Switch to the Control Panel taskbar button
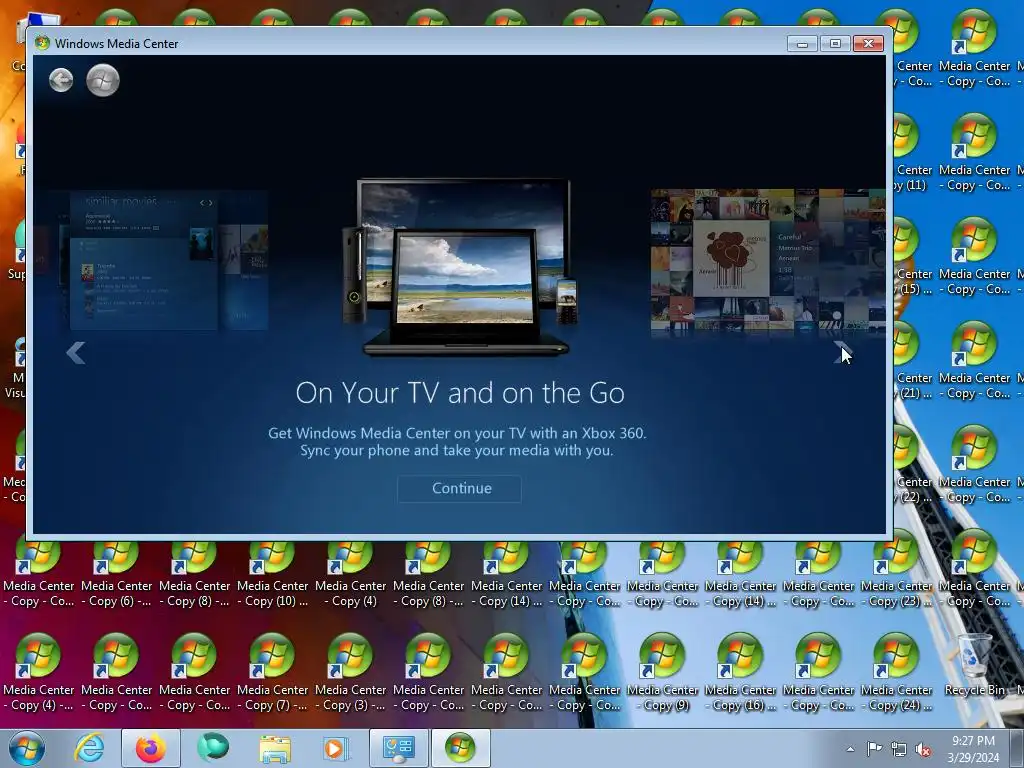The height and width of the screenshot is (768, 1024). pyautogui.click(x=399, y=748)
